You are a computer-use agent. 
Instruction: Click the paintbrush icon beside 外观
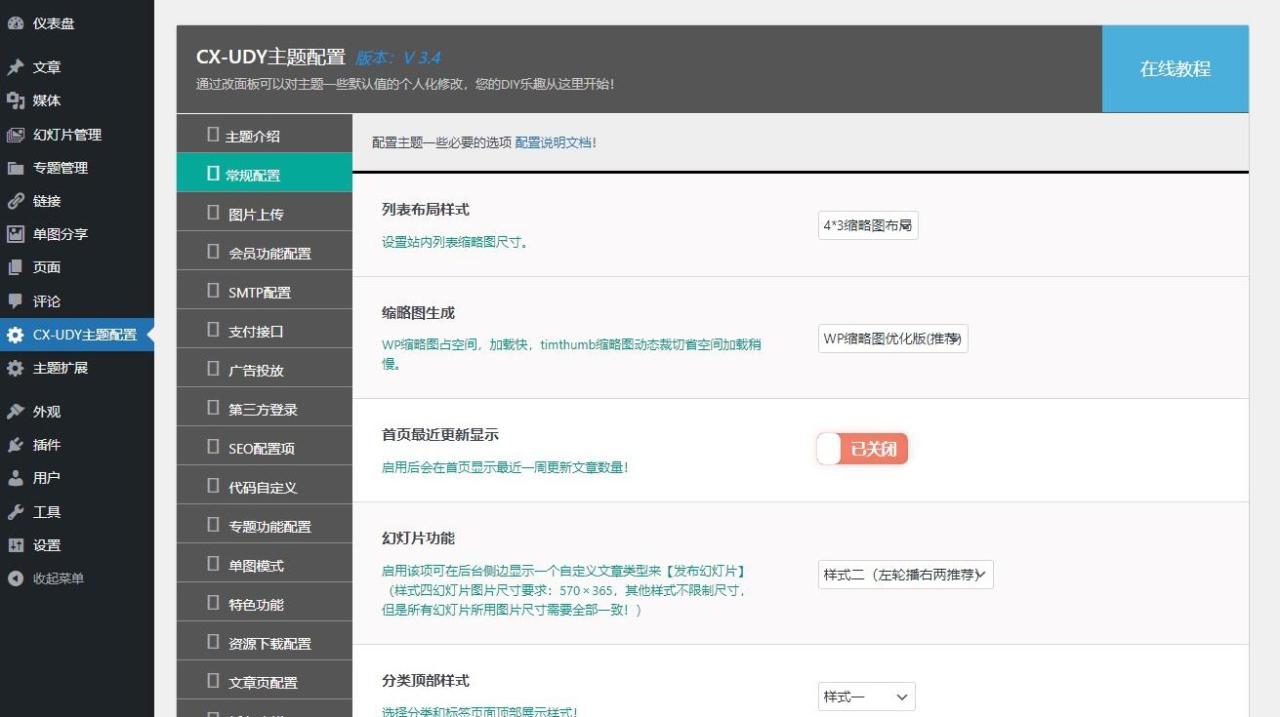point(15,411)
